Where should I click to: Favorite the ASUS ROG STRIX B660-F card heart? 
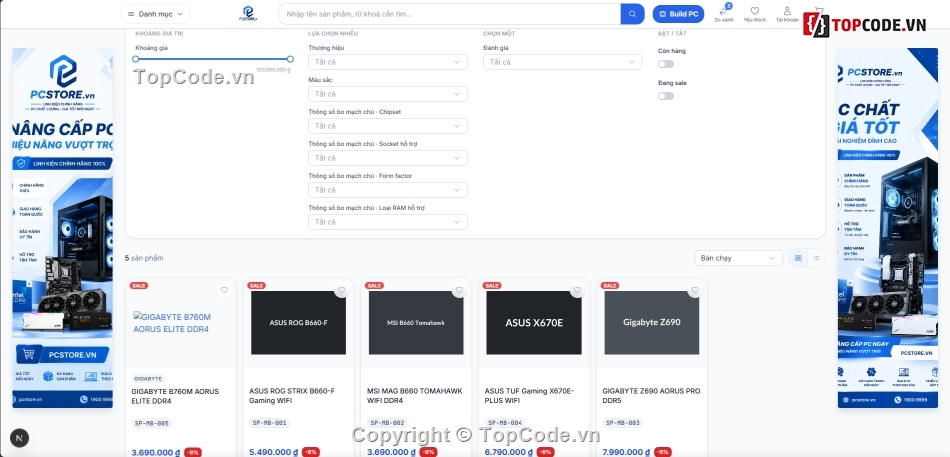[342, 290]
